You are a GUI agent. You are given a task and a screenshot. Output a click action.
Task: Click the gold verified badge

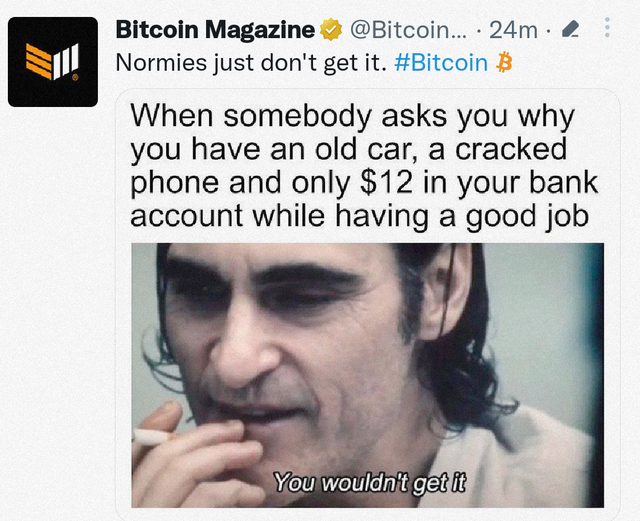[331, 30]
